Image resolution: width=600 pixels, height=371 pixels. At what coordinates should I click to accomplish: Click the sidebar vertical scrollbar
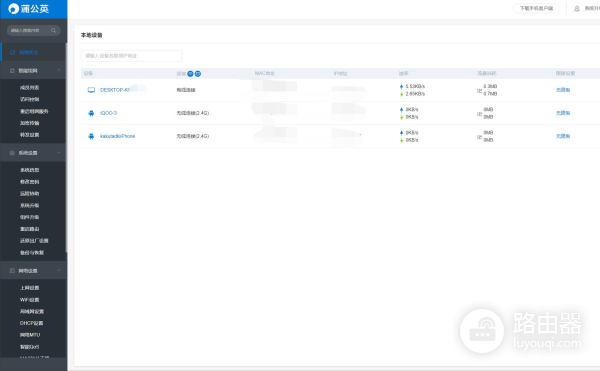pyautogui.click(x=66, y=148)
